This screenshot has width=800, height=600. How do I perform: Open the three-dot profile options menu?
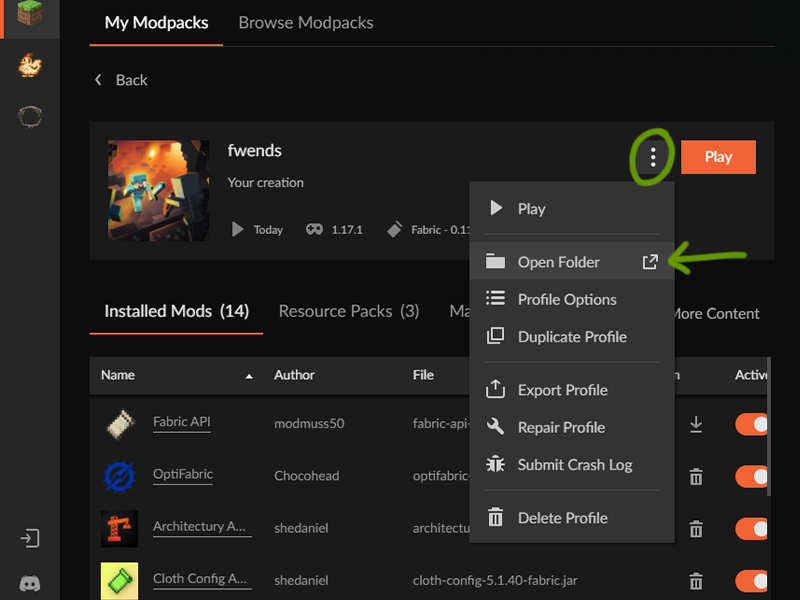(x=653, y=157)
